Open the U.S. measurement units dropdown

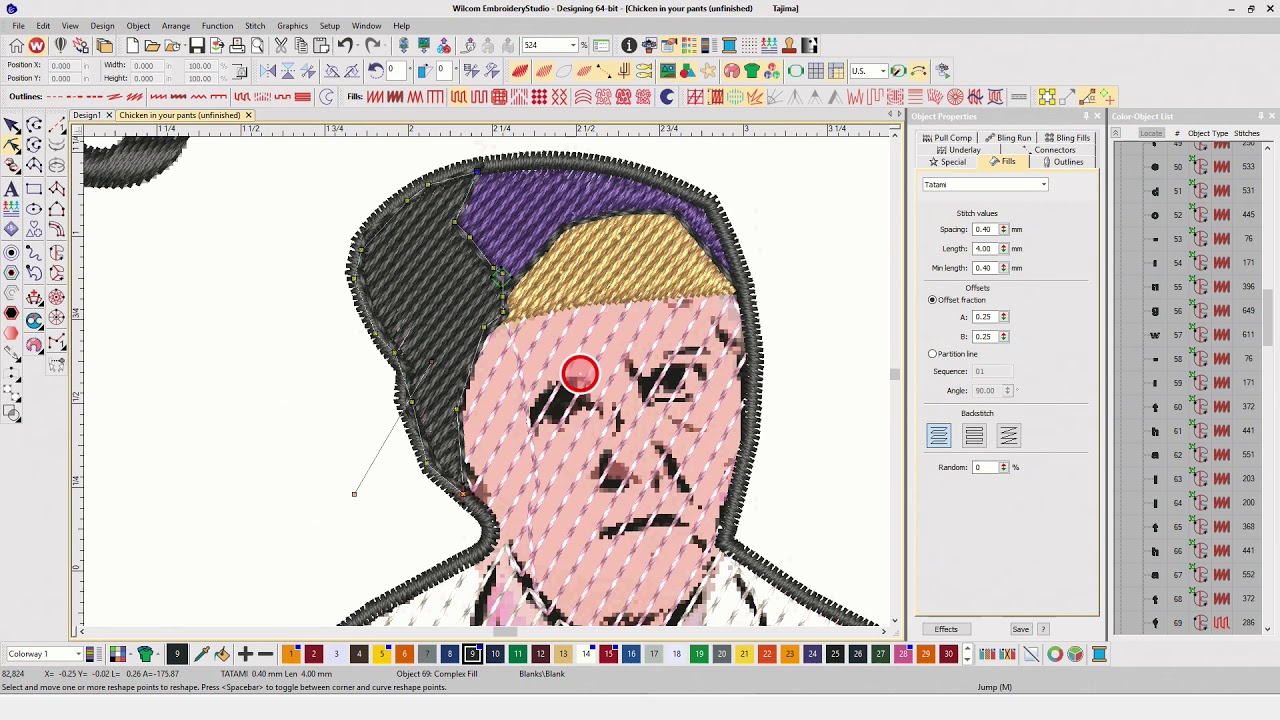882,71
